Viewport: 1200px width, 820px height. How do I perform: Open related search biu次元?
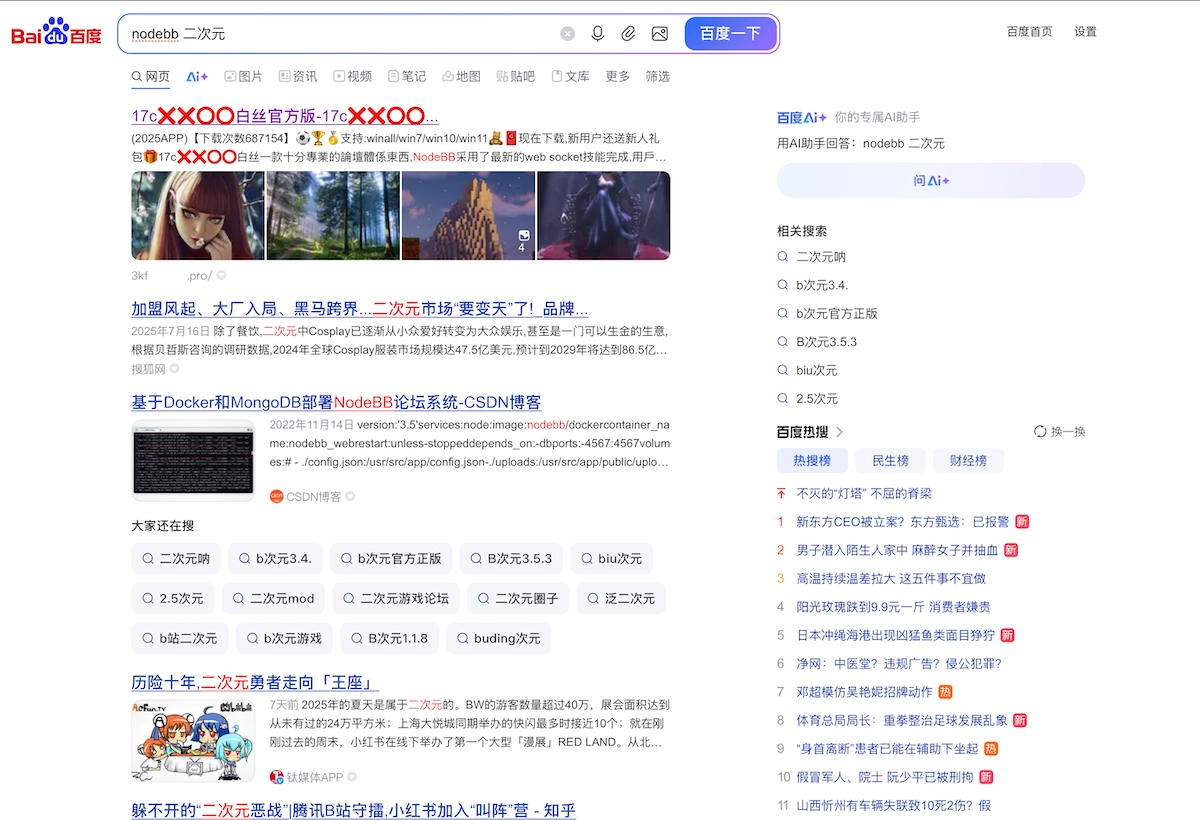(817, 370)
